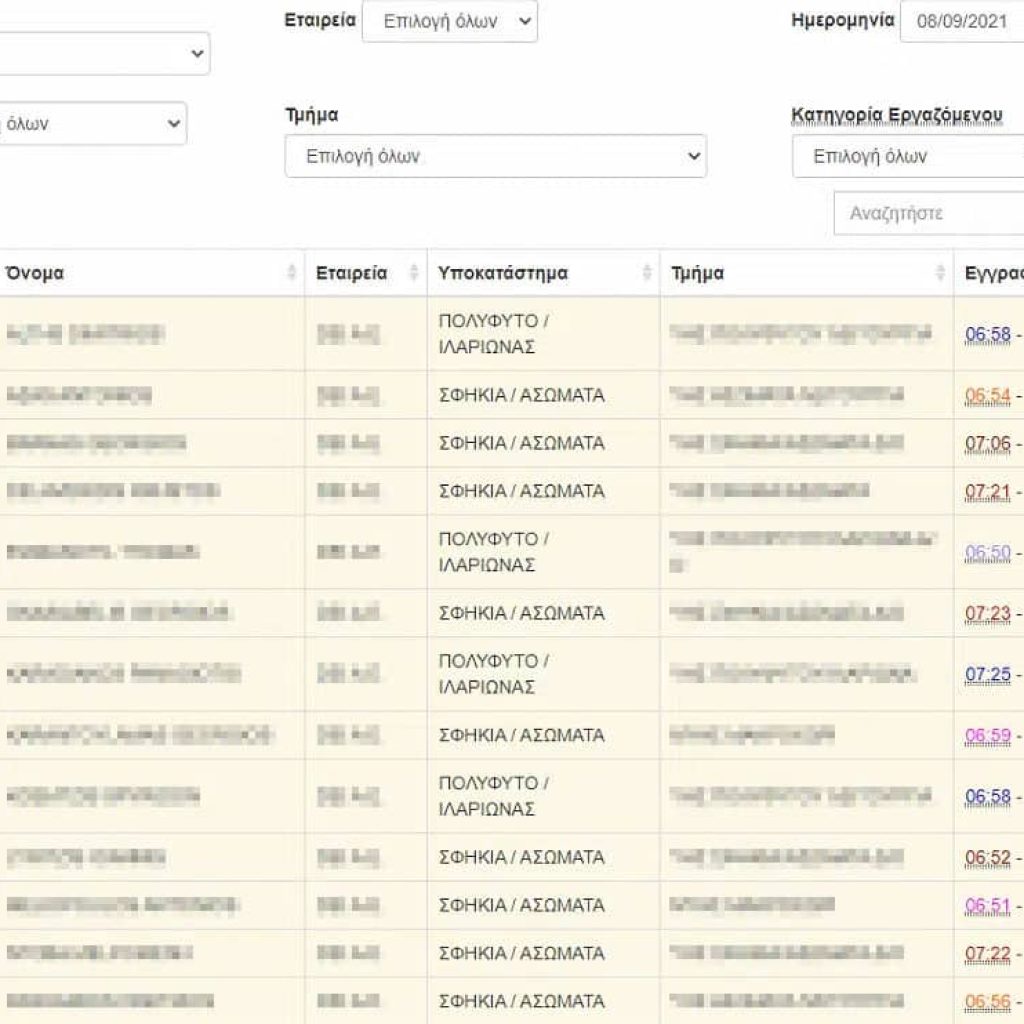Open the Κατηγορία Εργαζόμενου dropdown

tap(908, 156)
